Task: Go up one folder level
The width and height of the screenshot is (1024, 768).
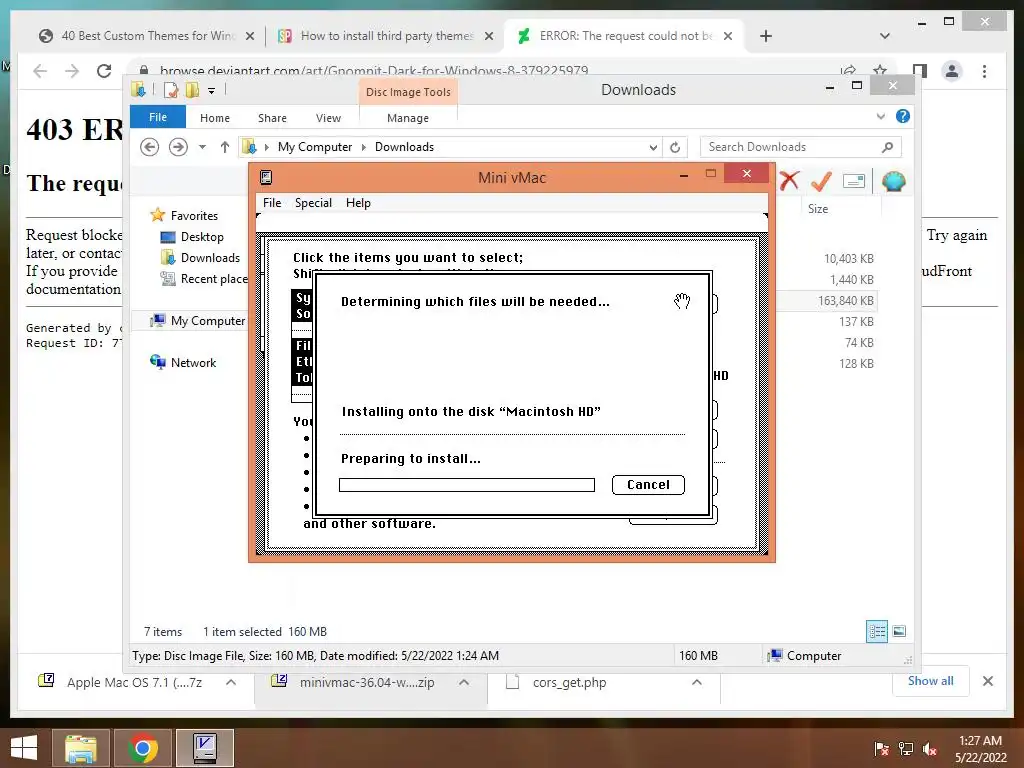Action: pyautogui.click(x=225, y=147)
